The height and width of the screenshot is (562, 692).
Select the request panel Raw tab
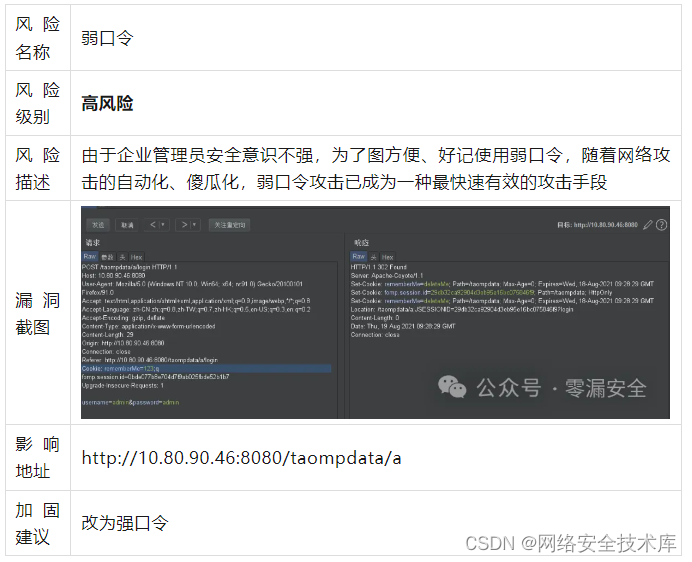point(90,256)
